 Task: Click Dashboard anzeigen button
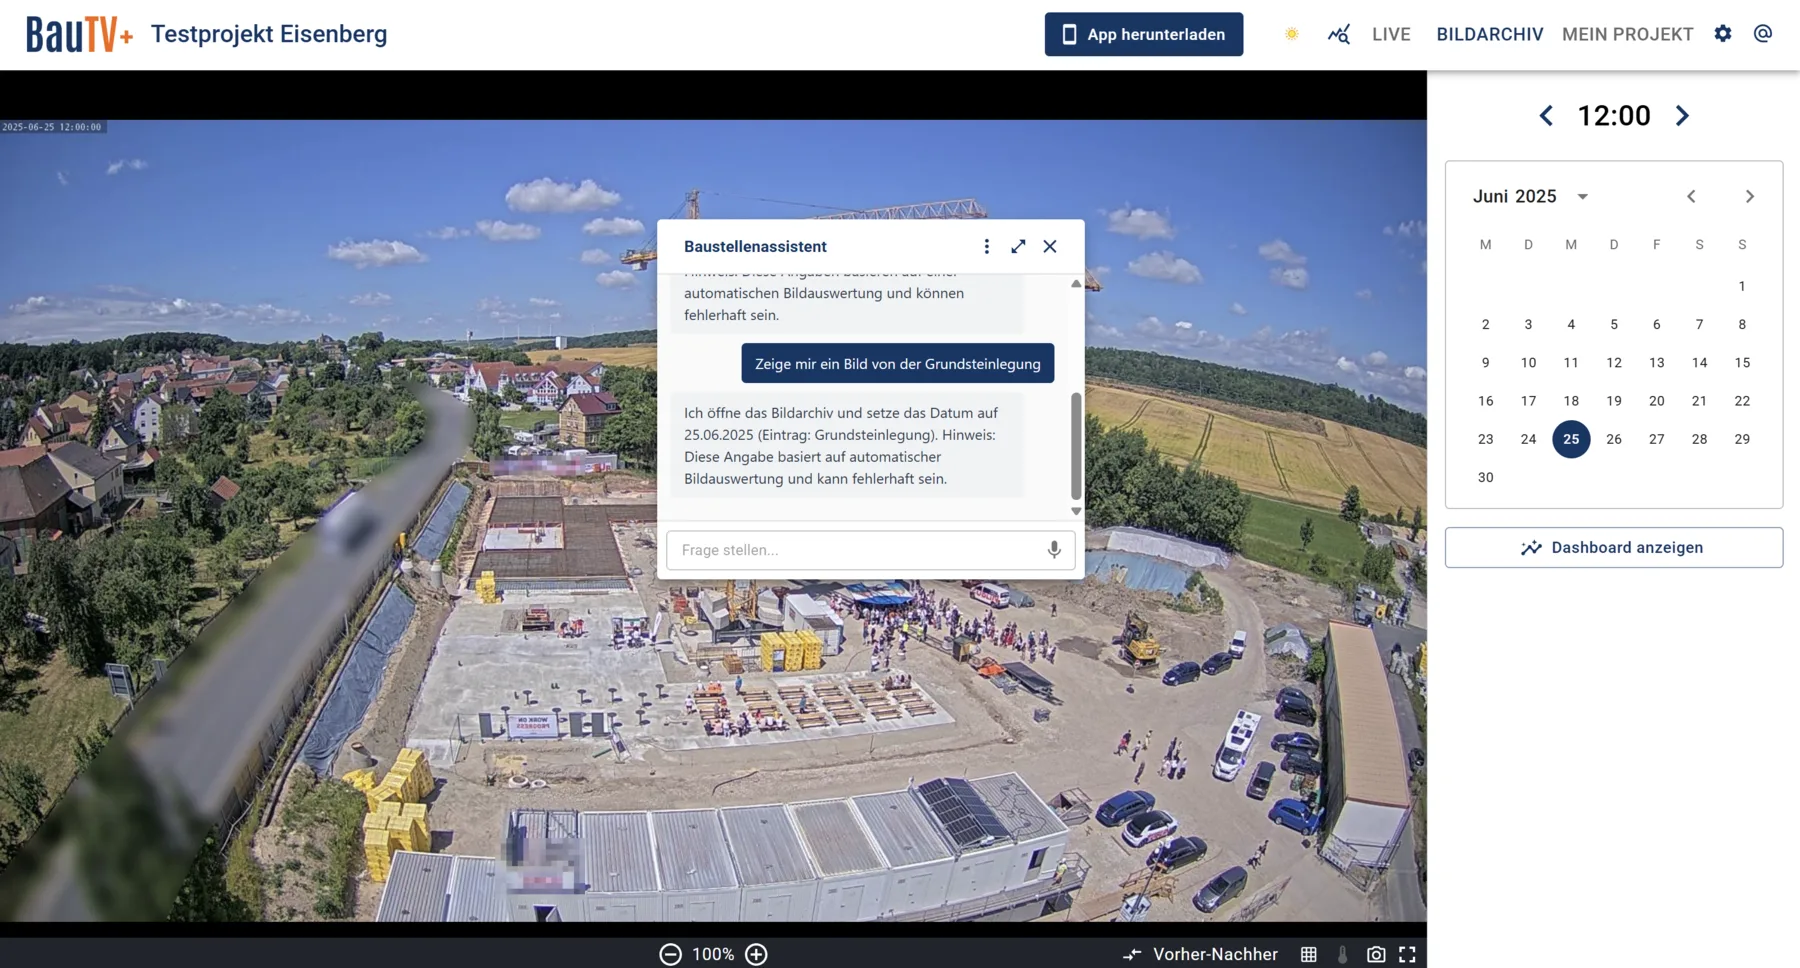click(x=1613, y=547)
